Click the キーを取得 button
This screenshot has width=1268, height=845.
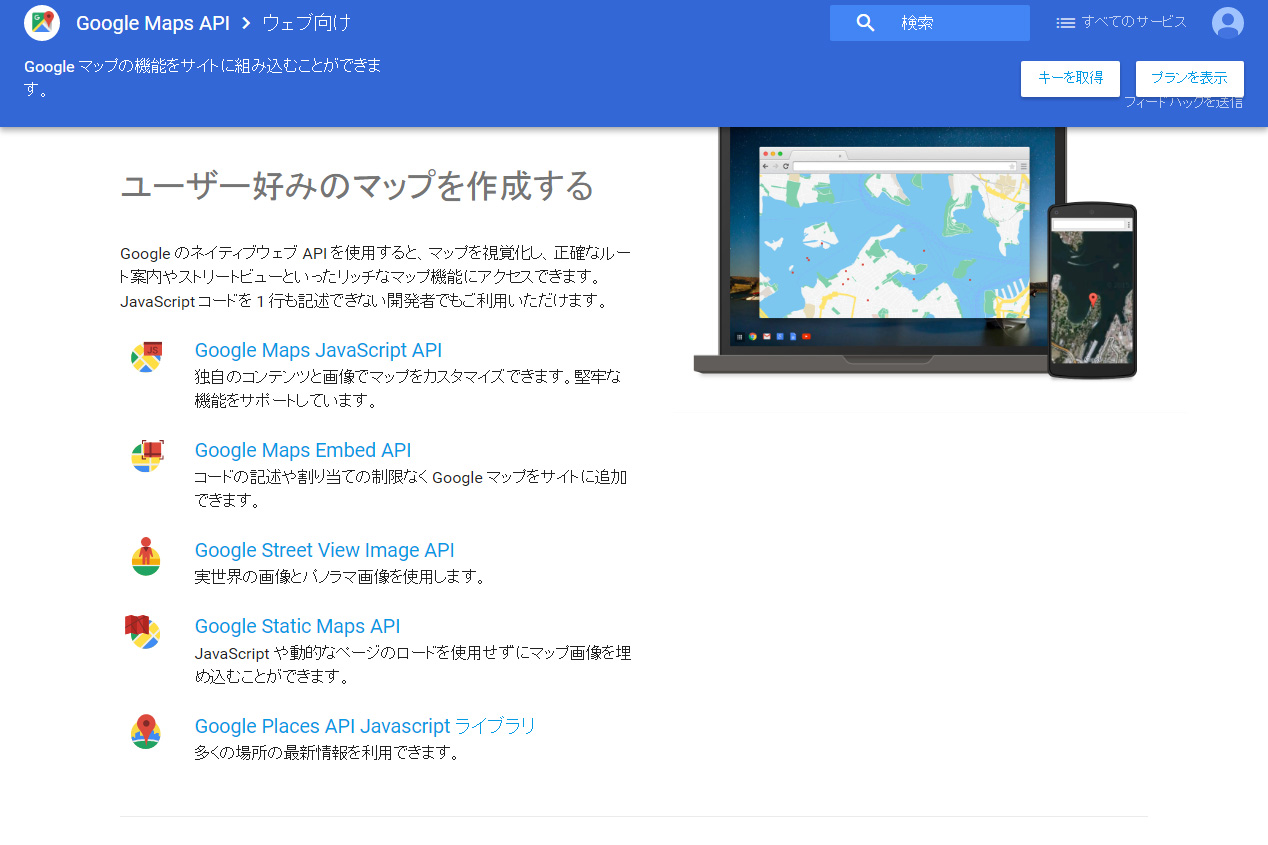[x=1070, y=79]
